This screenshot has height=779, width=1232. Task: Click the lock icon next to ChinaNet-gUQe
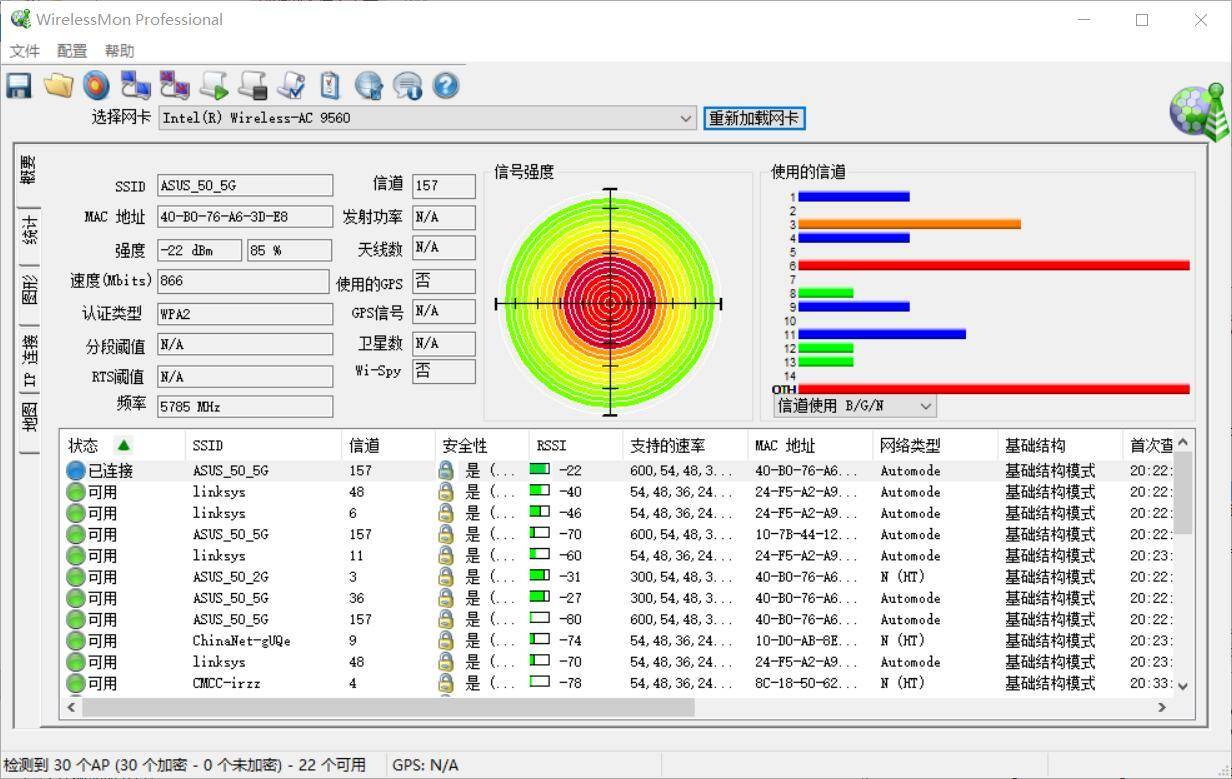click(x=444, y=640)
